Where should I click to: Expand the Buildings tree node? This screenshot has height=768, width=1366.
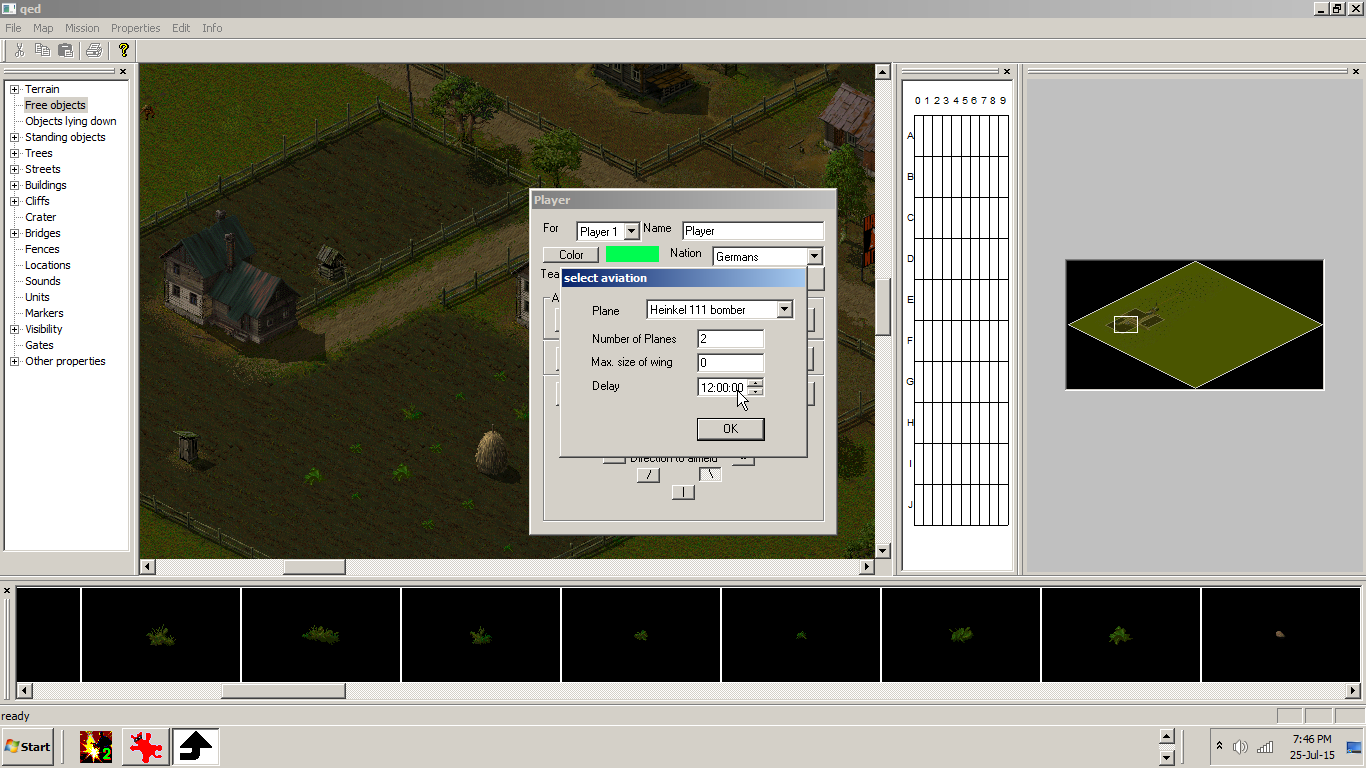point(15,185)
